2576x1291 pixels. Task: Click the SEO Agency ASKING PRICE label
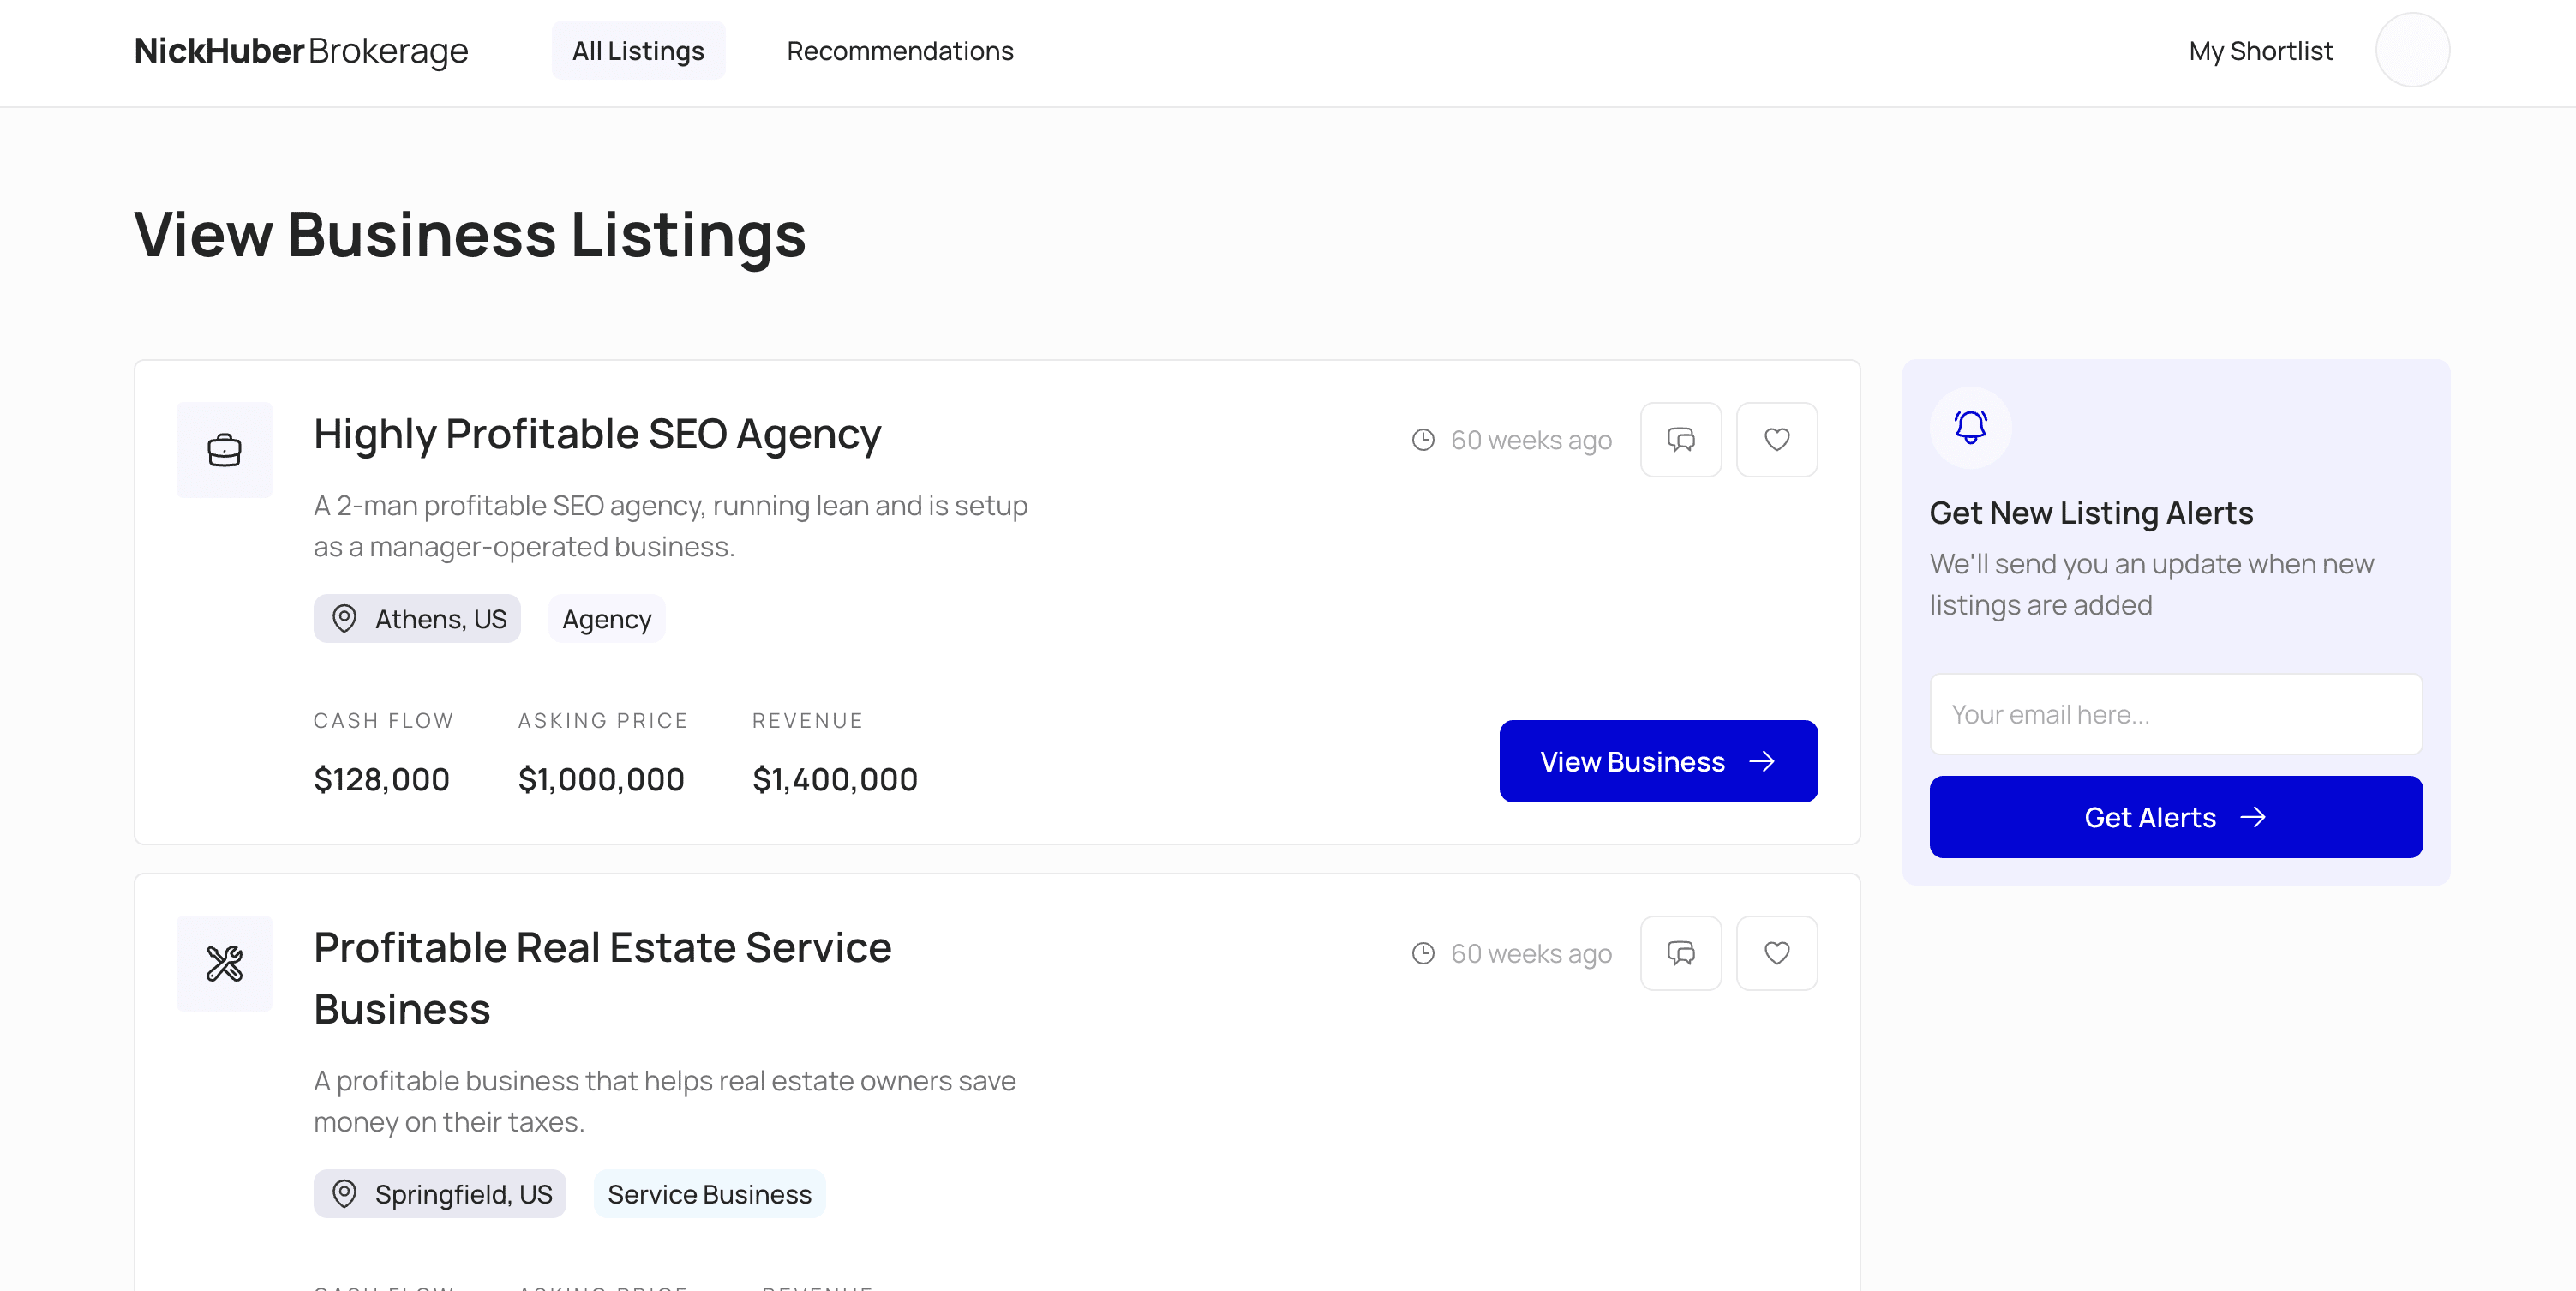(x=603, y=720)
